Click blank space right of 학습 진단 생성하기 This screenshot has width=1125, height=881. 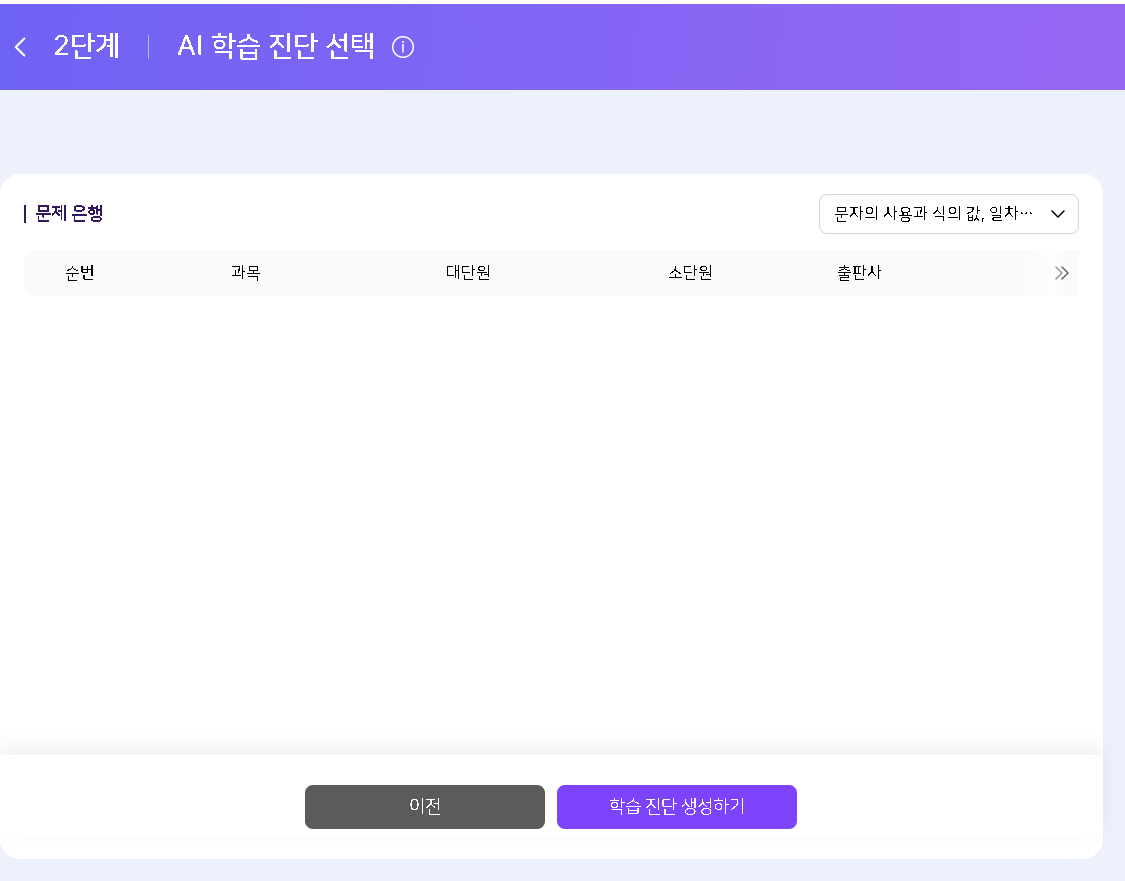950,807
